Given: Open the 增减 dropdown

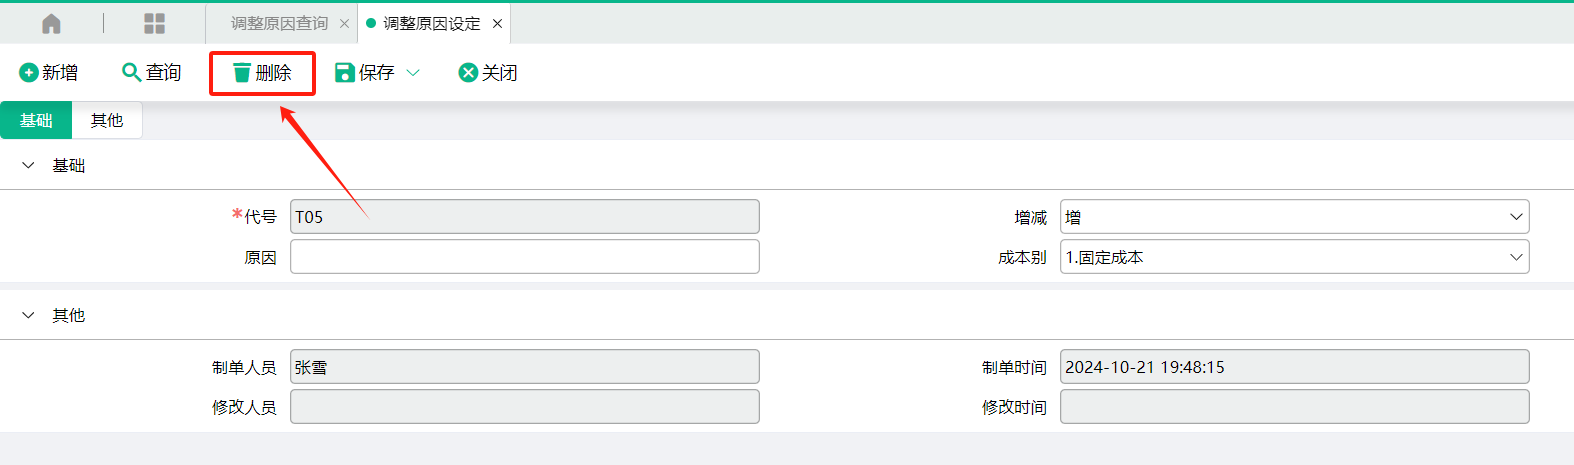Looking at the screenshot, I should (x=1294, y=217).
